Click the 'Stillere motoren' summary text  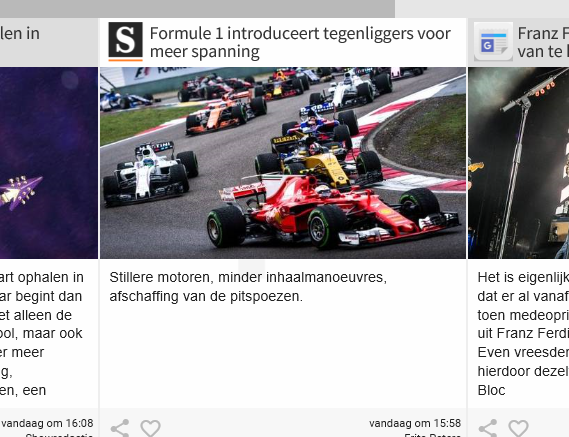coord(248,287)
